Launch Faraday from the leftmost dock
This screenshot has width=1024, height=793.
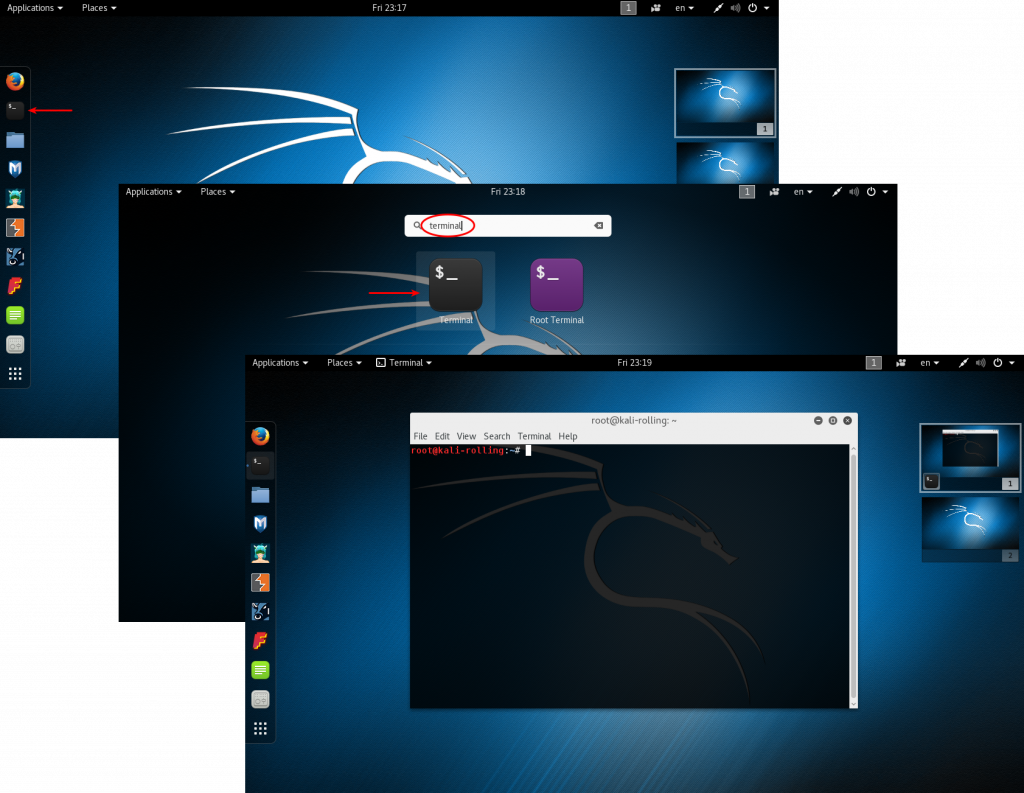(15, 286)
